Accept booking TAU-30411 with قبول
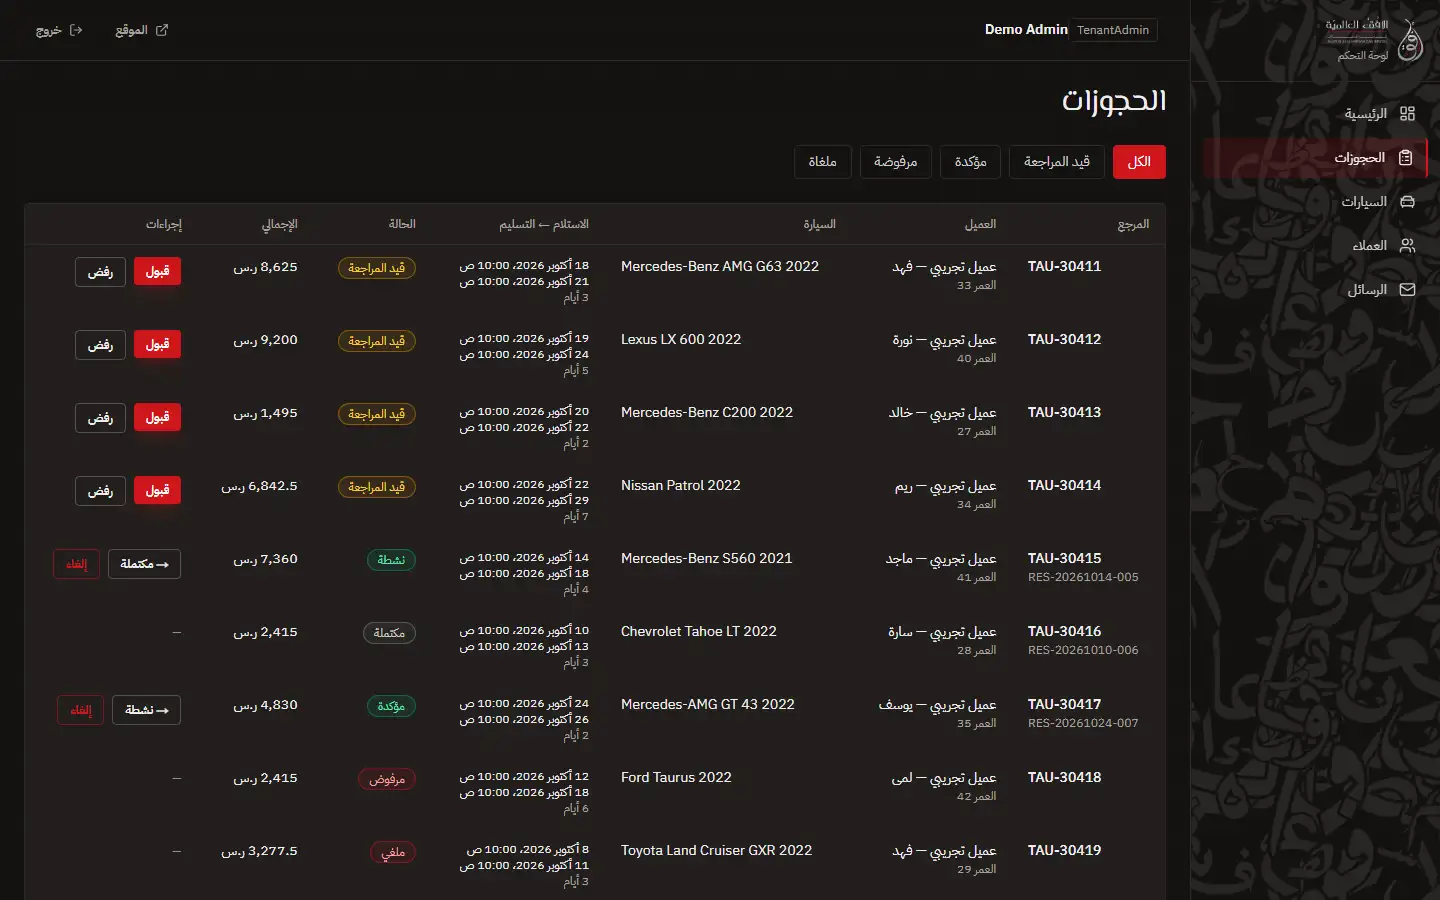Screen dimensions: 1440x900 [x=157, y=272]
